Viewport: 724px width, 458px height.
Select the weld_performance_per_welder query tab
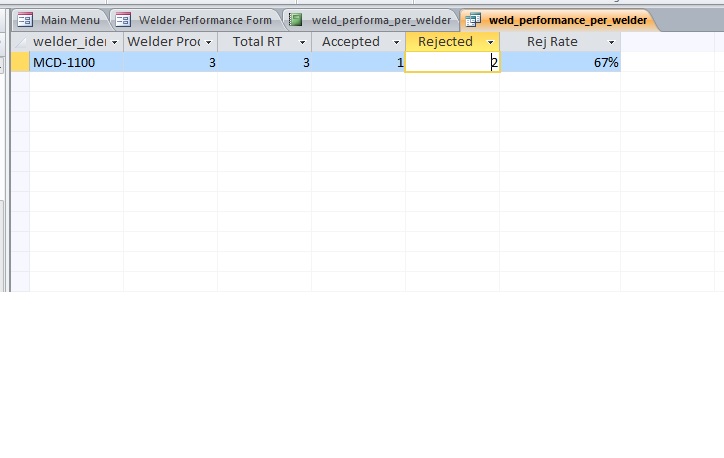pyautogui.click(x=559, y=20)
